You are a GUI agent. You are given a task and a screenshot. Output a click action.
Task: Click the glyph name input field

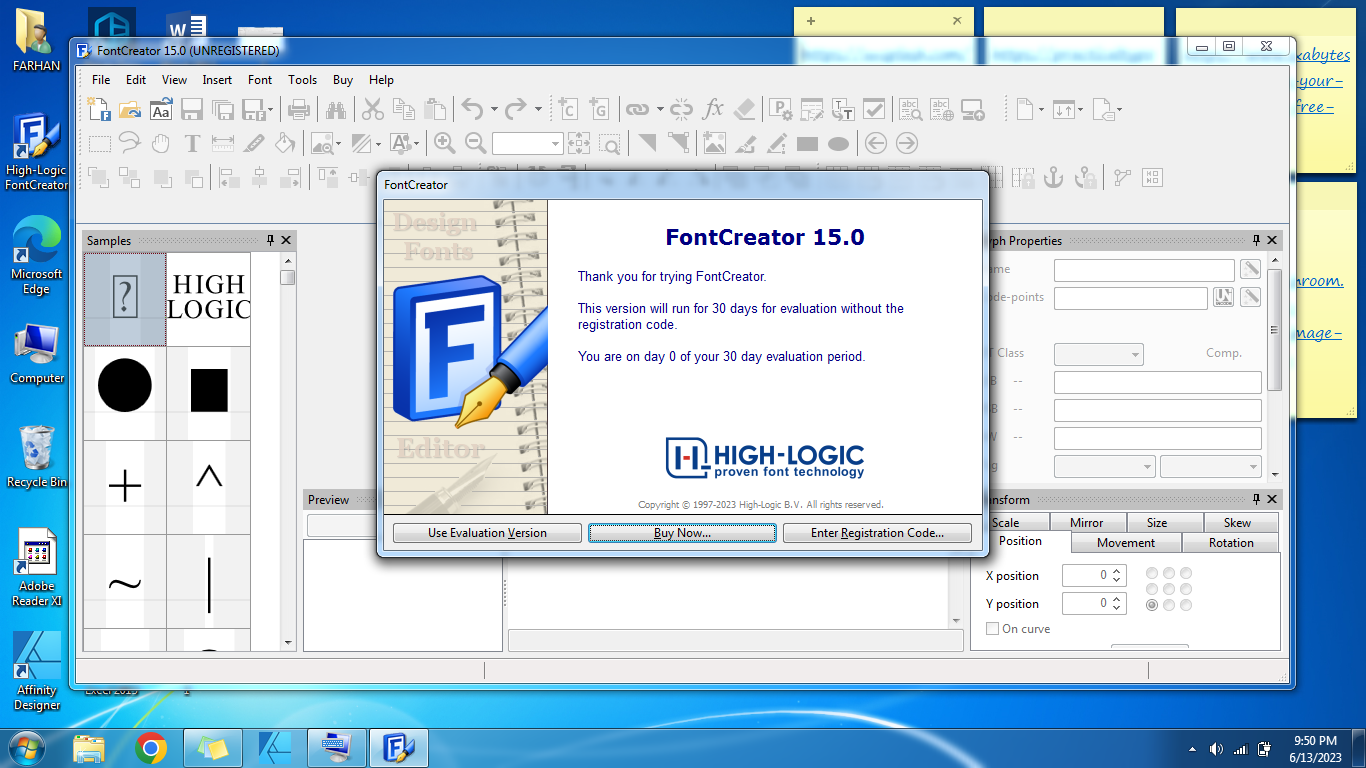tap(1144, 270)
